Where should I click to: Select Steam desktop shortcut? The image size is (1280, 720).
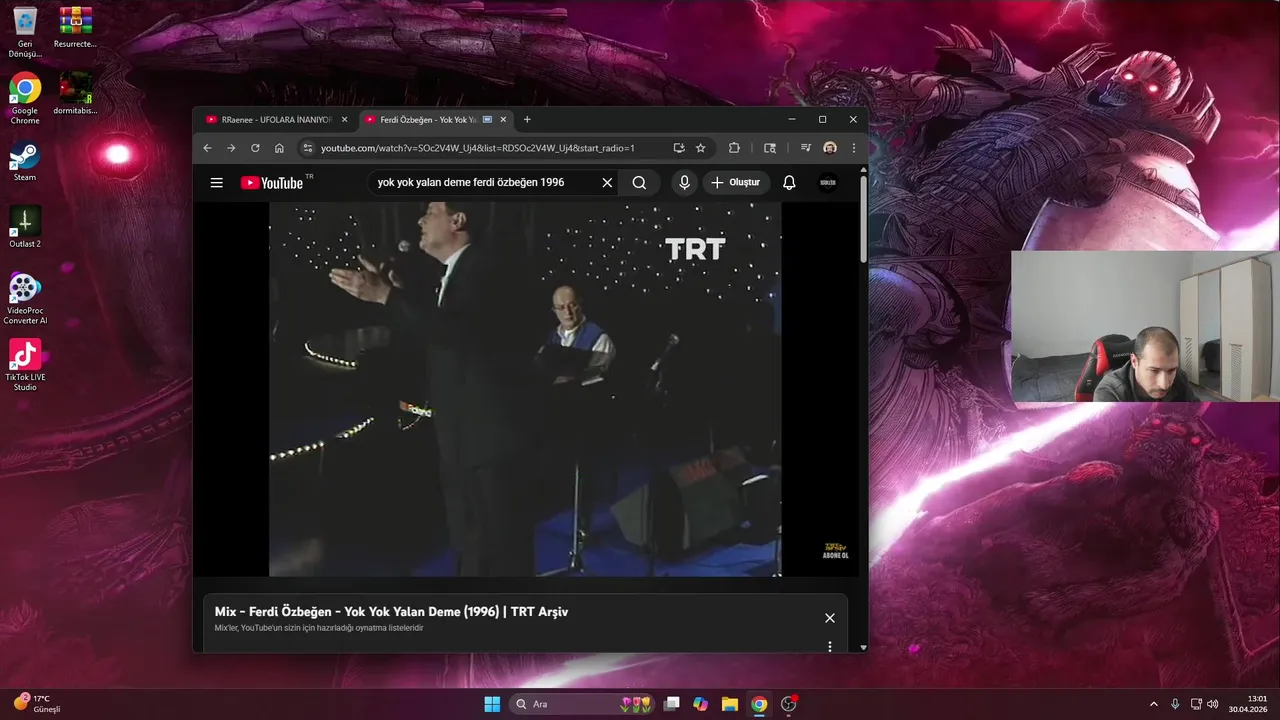[x=25, y=160]
